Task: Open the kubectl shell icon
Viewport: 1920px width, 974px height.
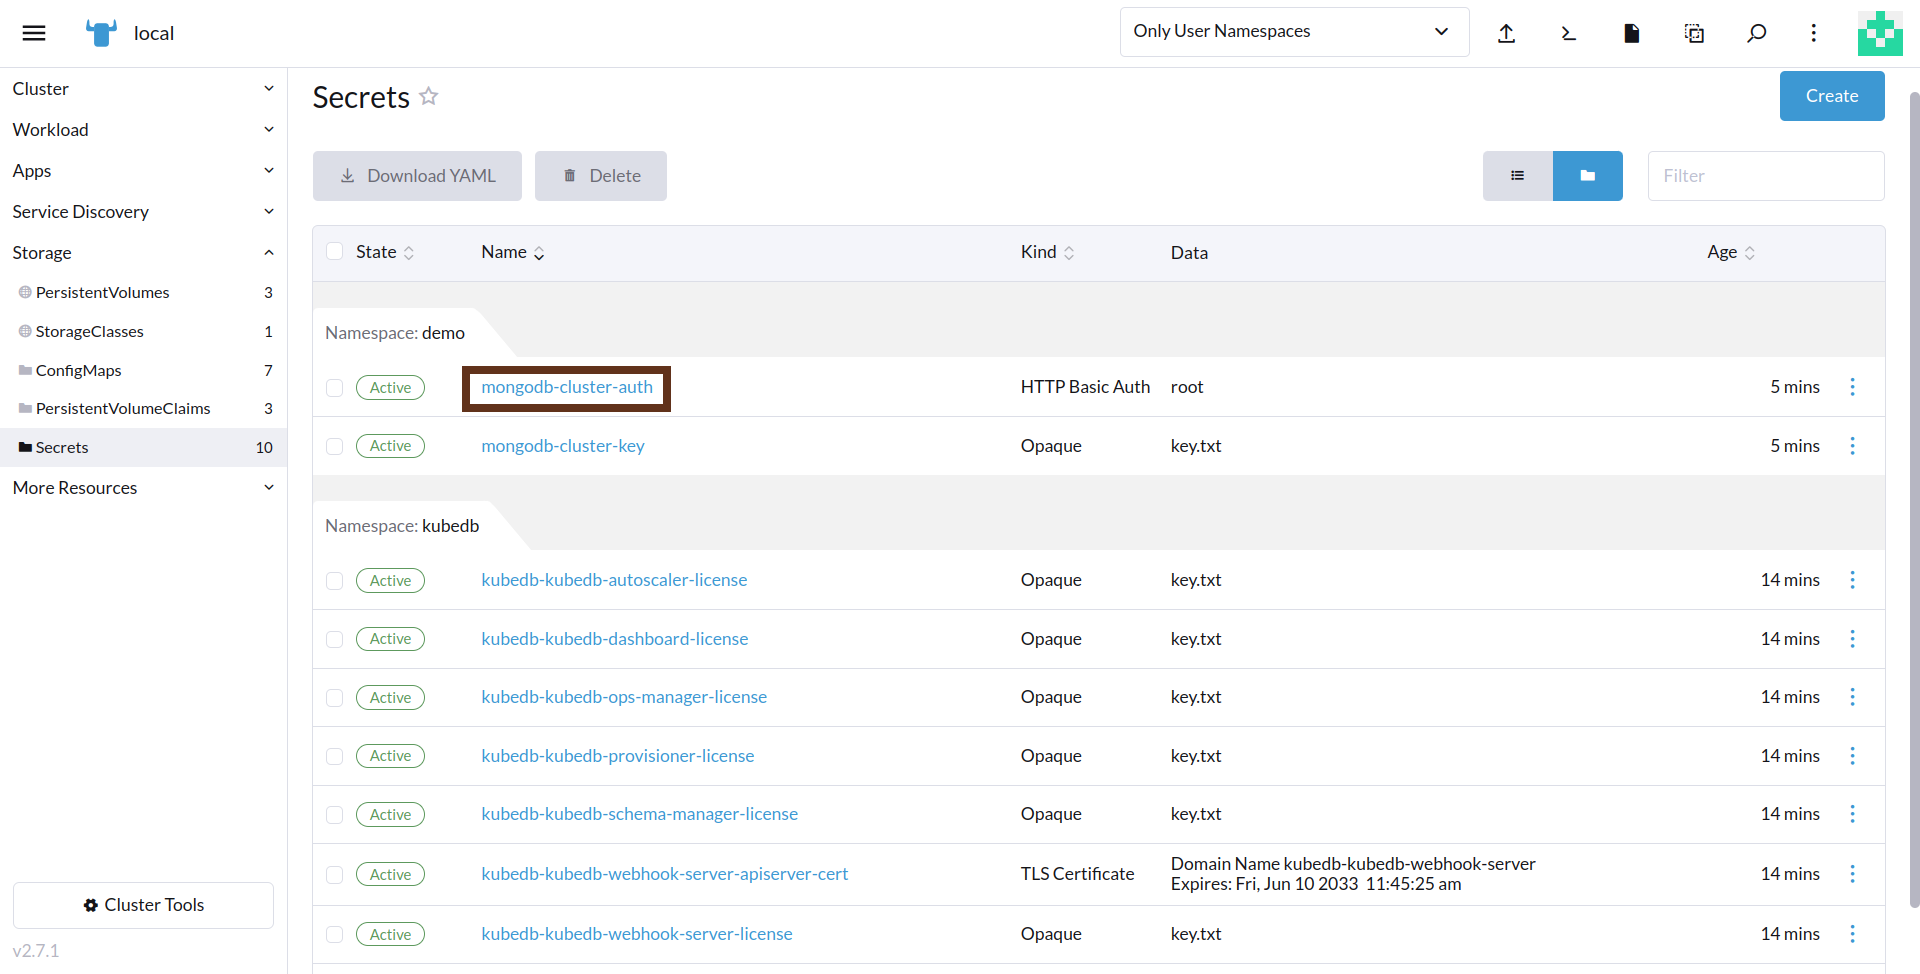Action: tap(1568, 33)
